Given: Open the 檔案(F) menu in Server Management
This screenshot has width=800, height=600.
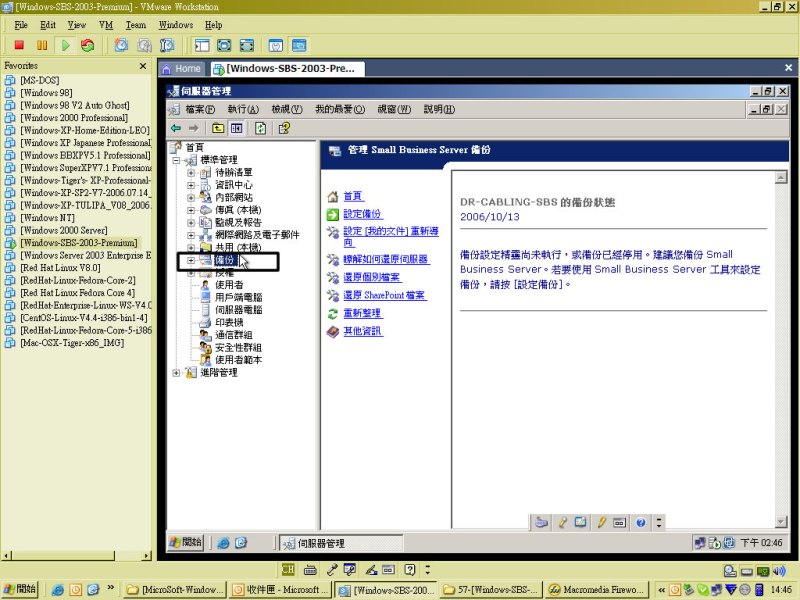Looking at the screenshot, I should click(x=200, y=109).
